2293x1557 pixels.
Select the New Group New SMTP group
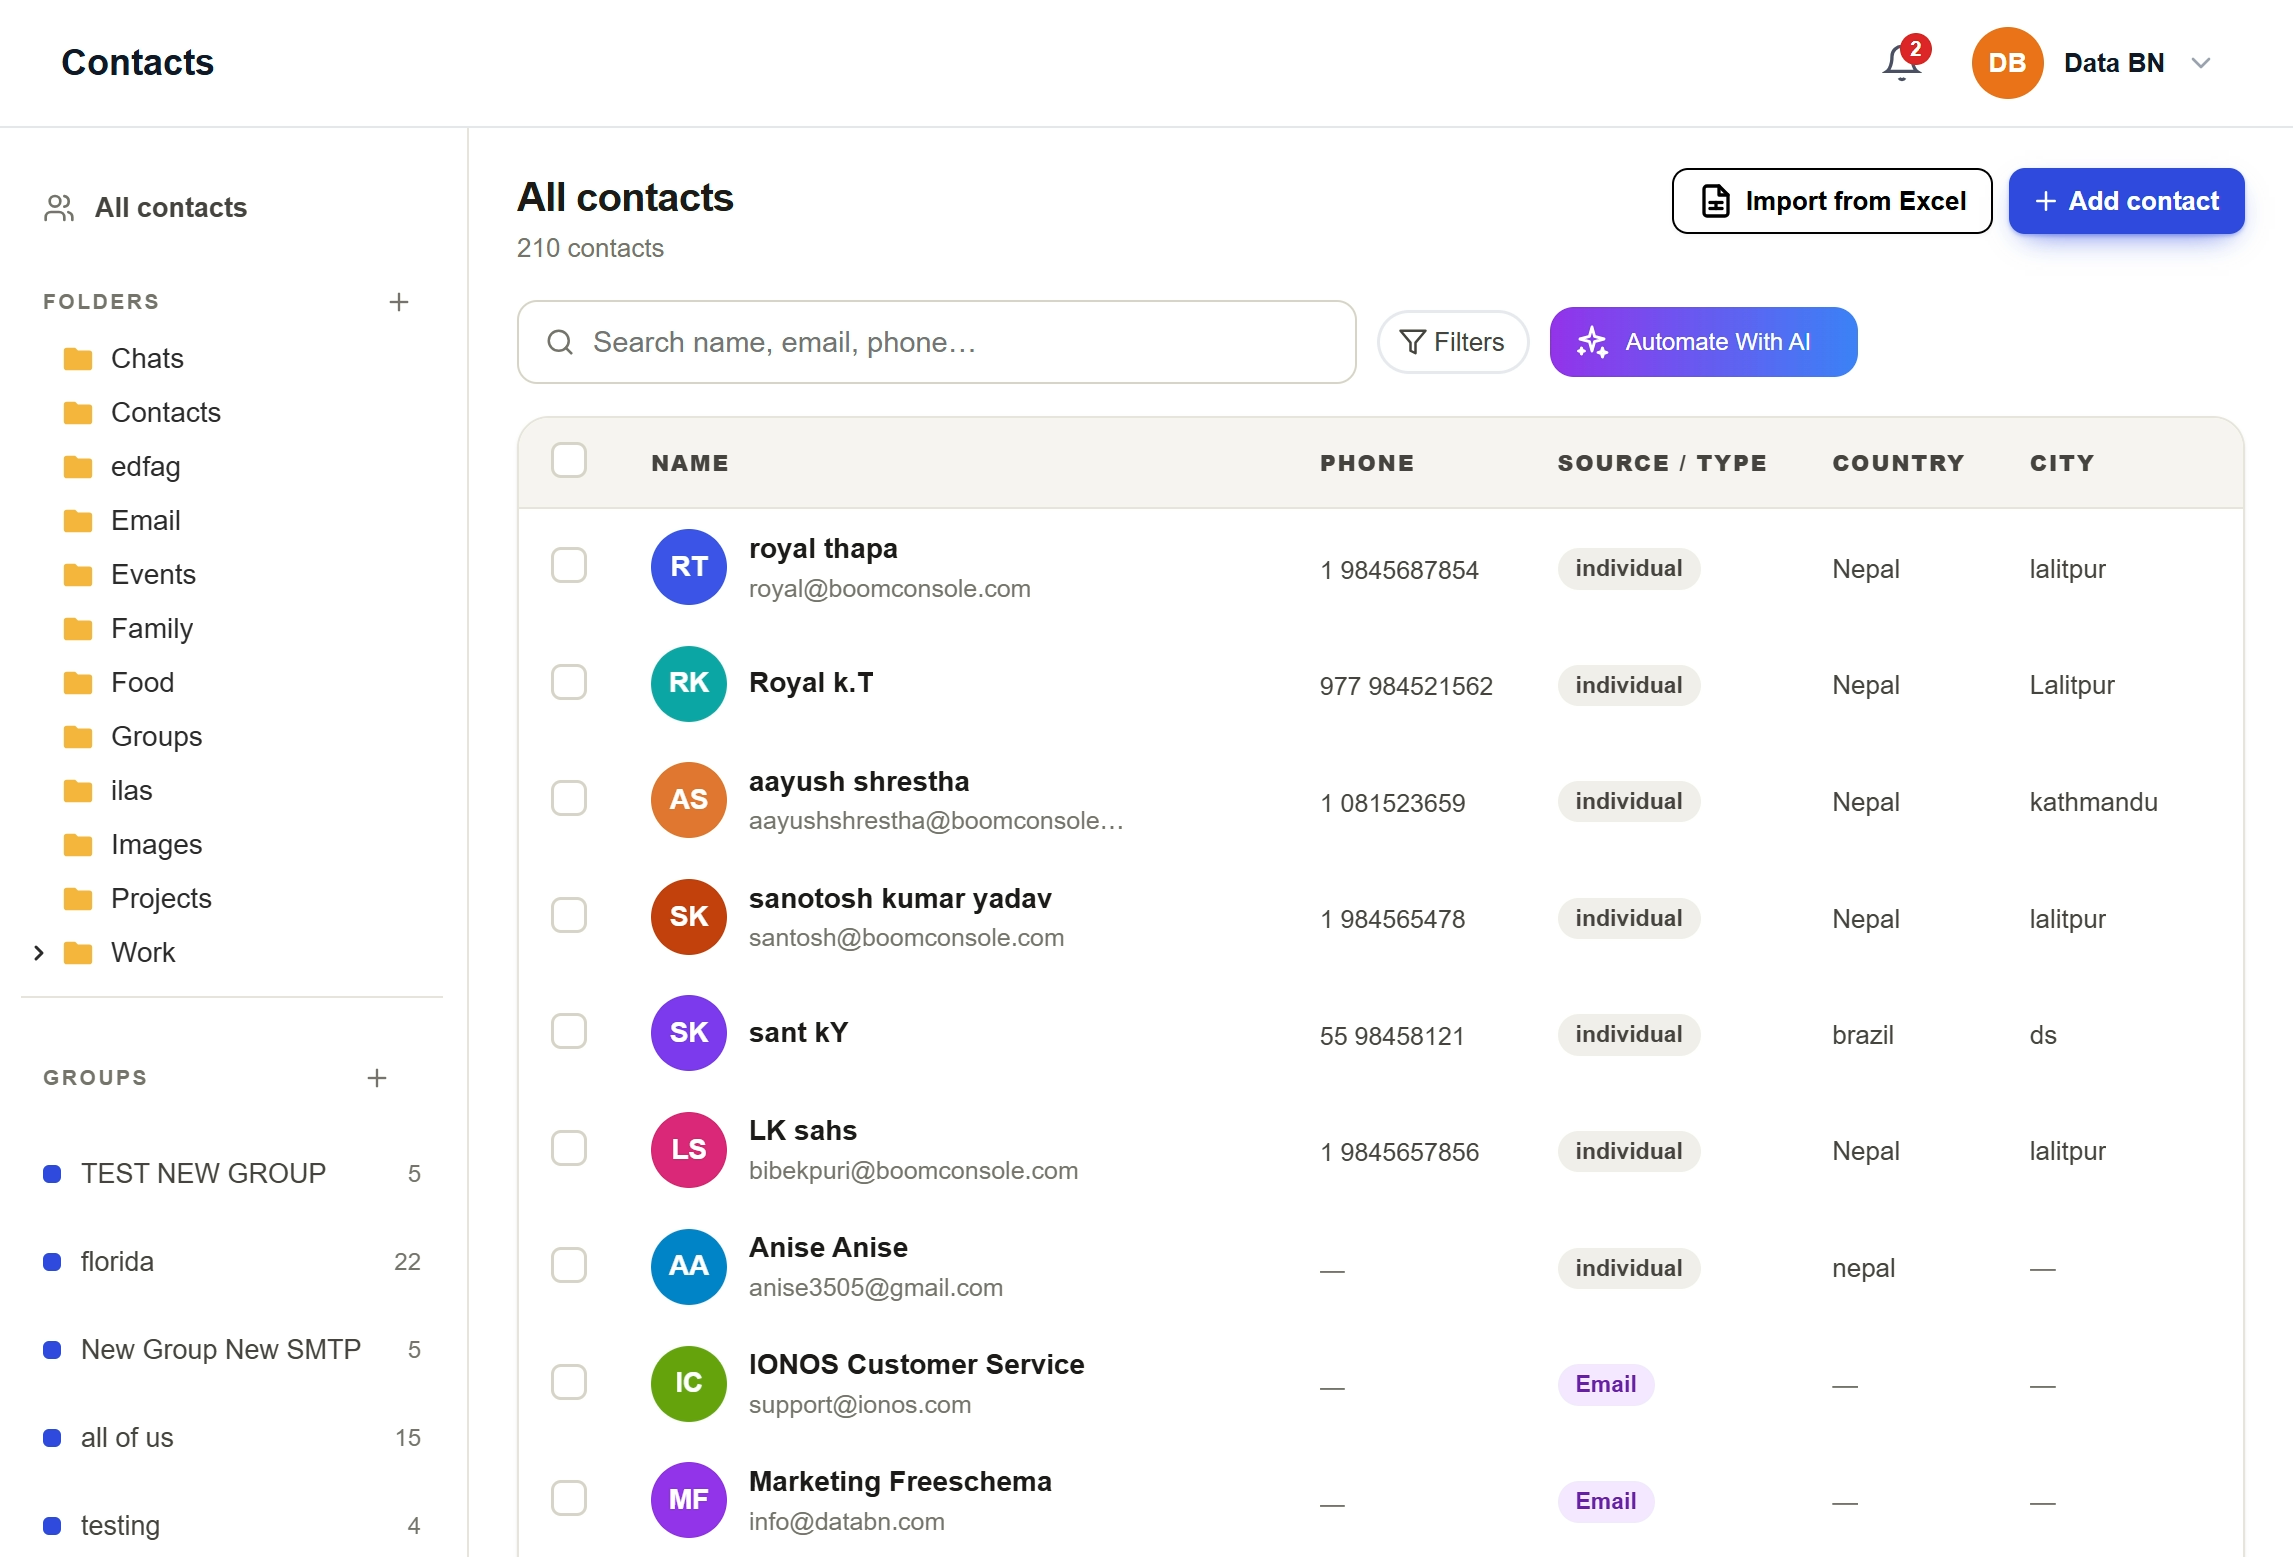pos(232,1349)
